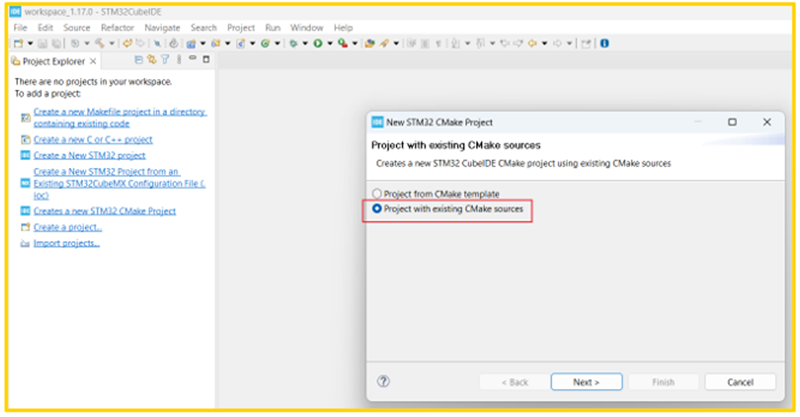Open the Build hammer dropdown arrow
This screenshot has width=800, height=417.
112,43
